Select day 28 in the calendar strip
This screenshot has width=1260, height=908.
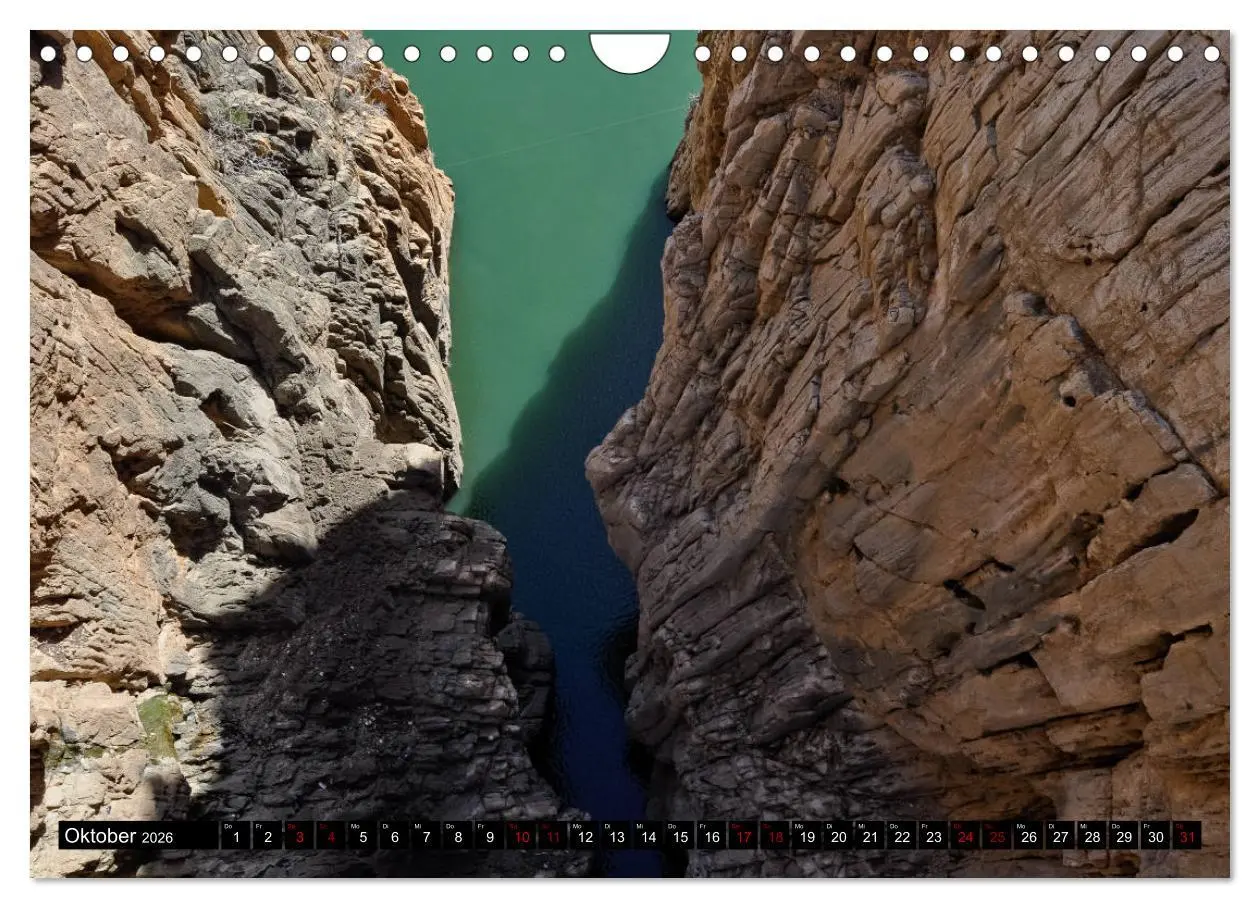click(x=1093, y=836)
